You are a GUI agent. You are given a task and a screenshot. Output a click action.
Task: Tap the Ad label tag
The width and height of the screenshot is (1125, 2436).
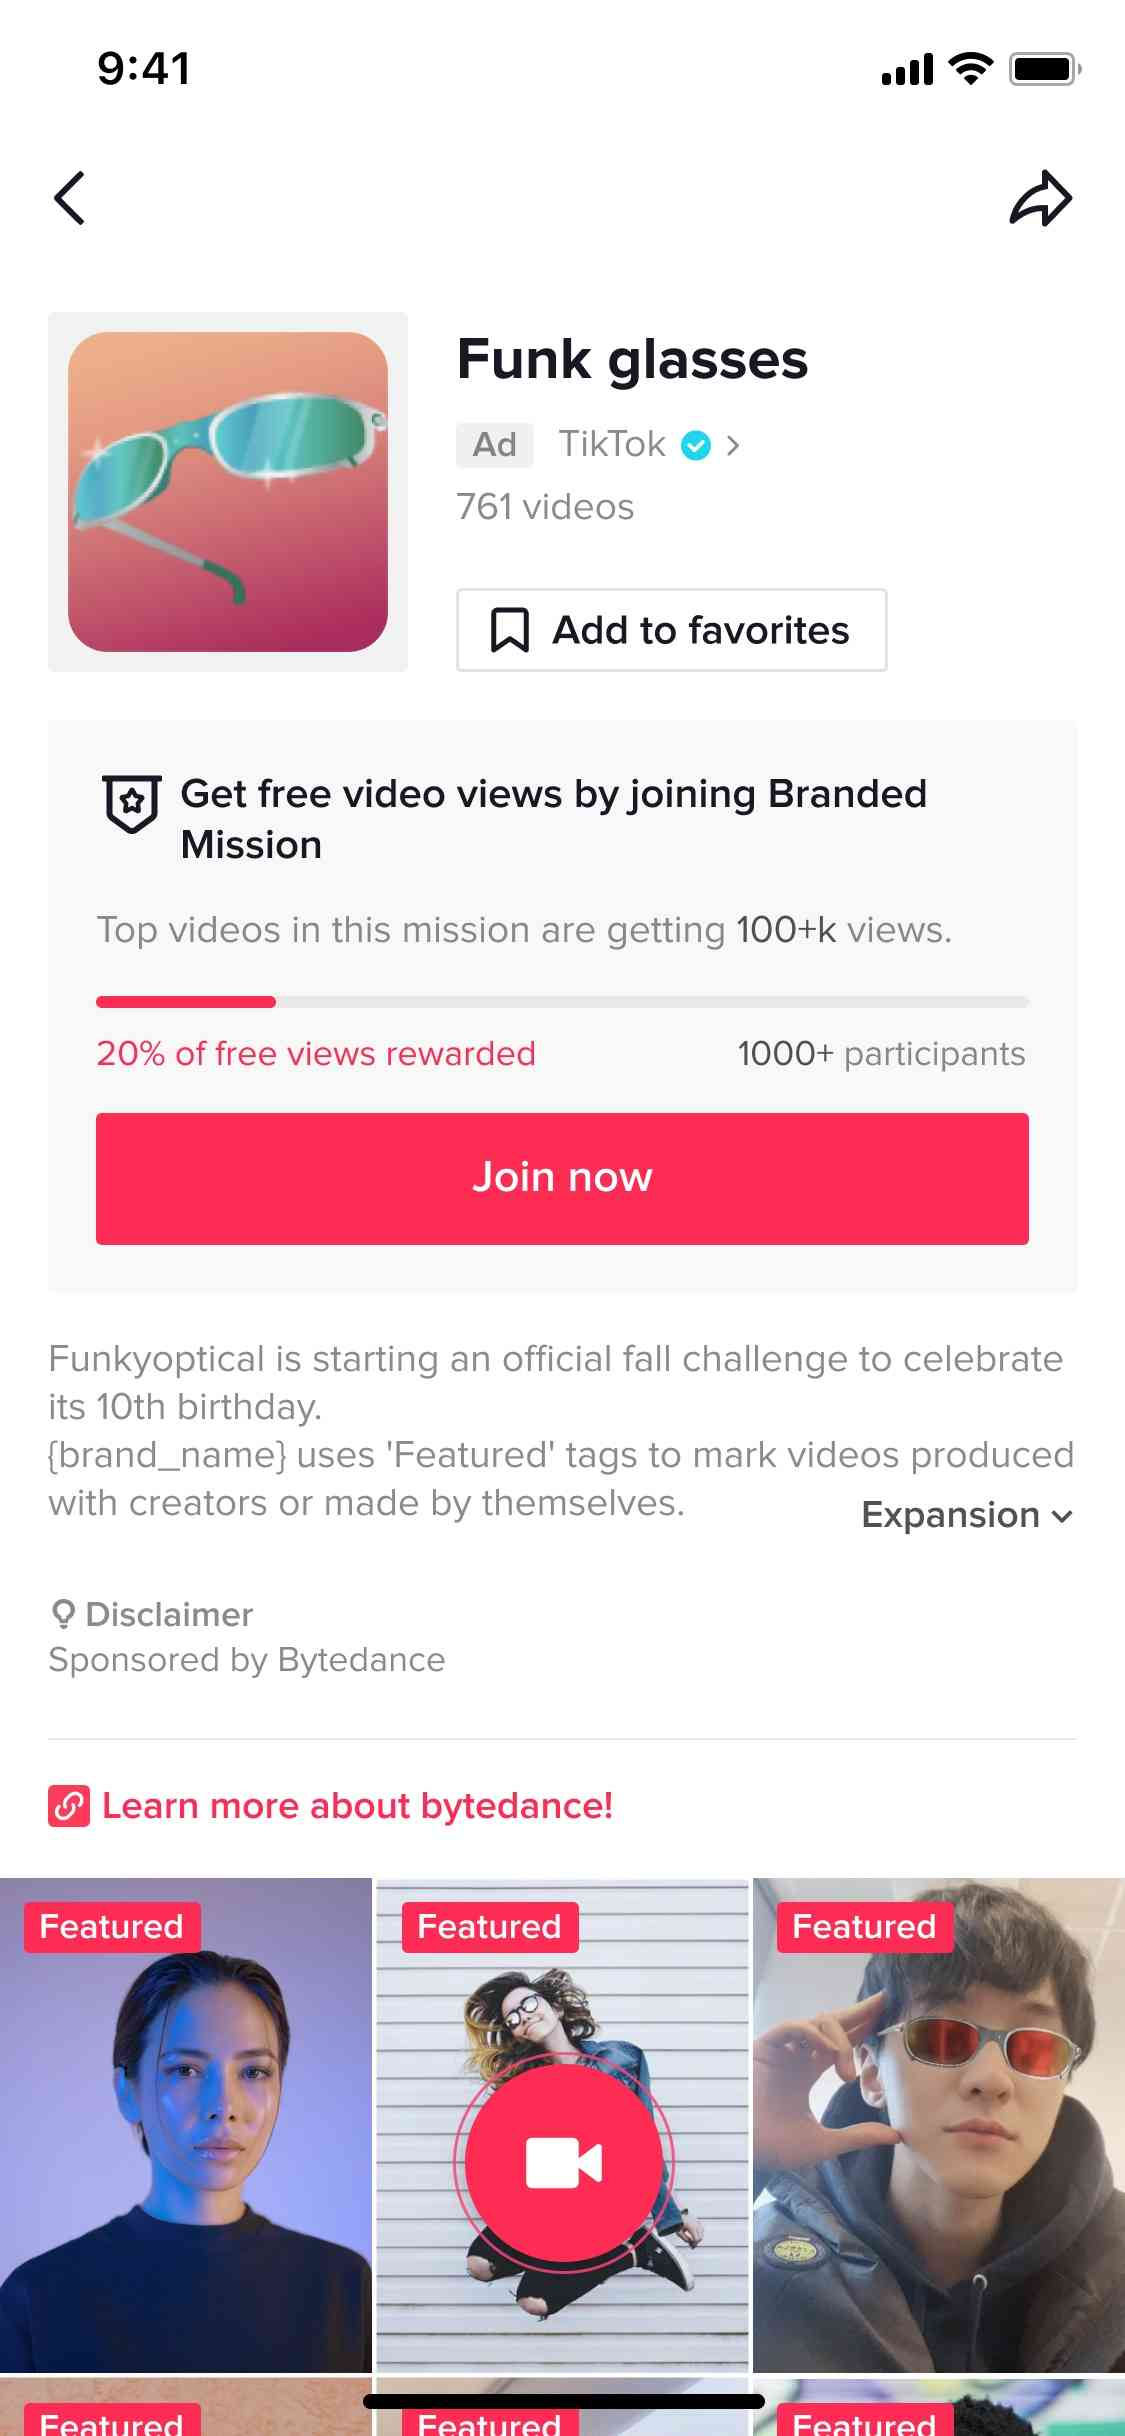(494, 445)
